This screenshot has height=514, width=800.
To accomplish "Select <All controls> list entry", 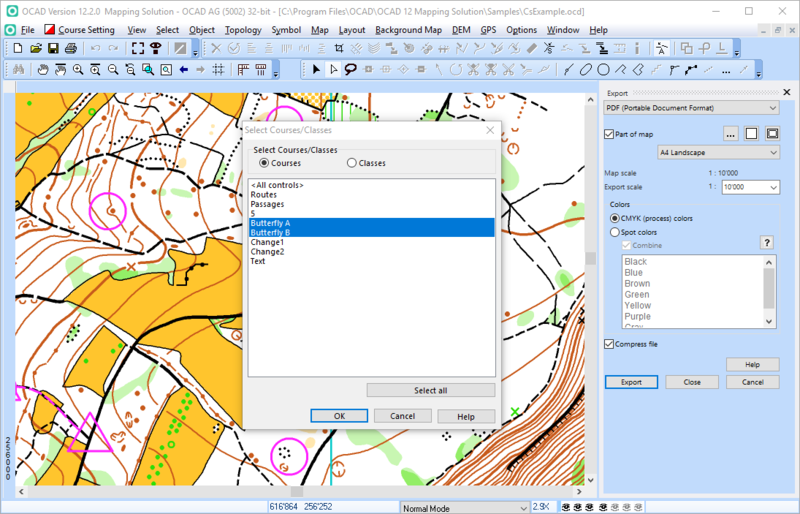I will (371, 185).
